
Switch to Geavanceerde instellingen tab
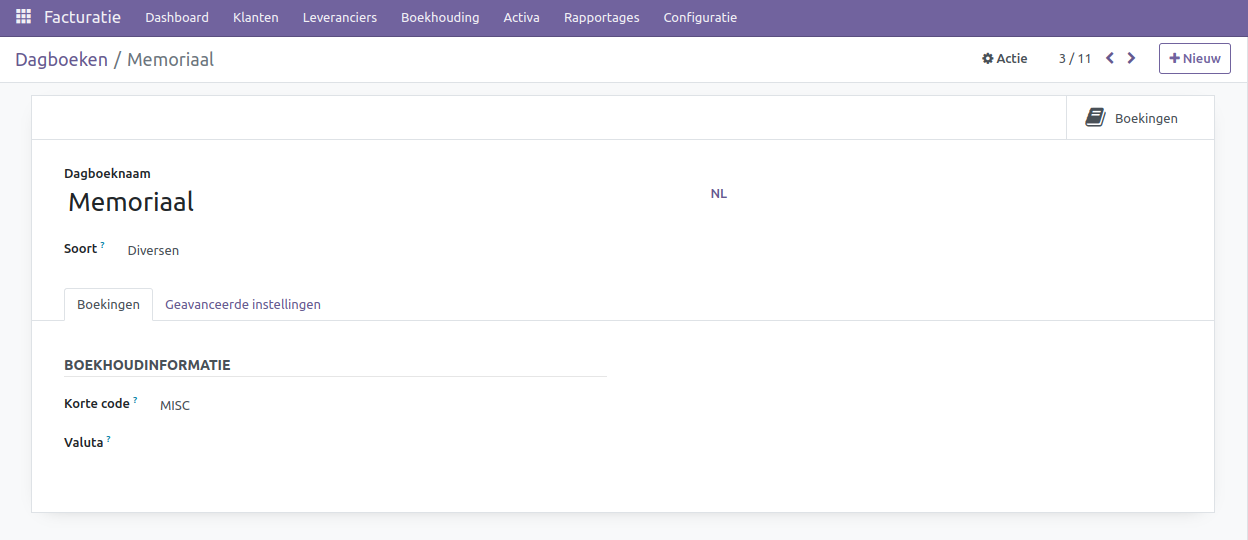243,304
